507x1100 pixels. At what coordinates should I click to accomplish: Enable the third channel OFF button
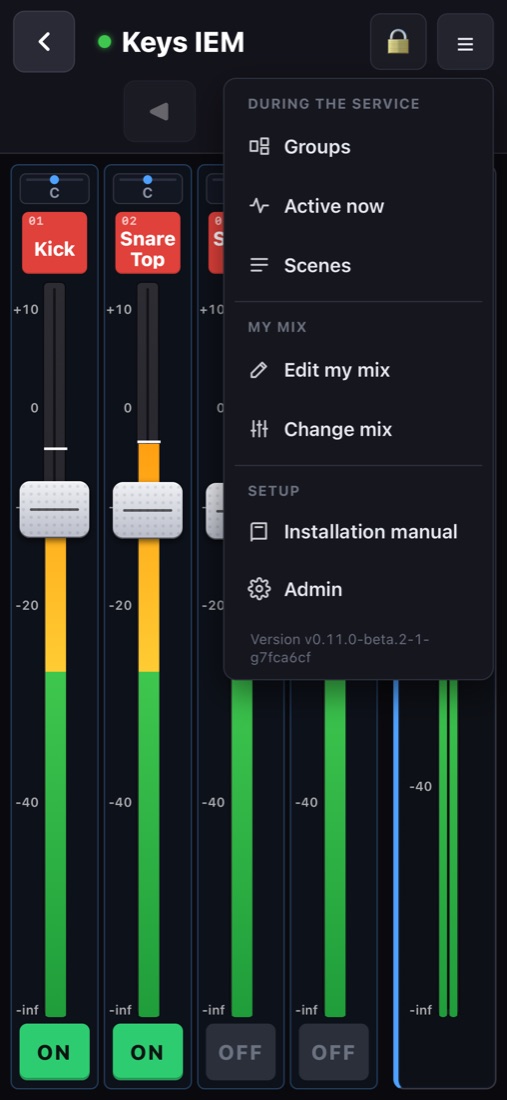(241, 1052)
